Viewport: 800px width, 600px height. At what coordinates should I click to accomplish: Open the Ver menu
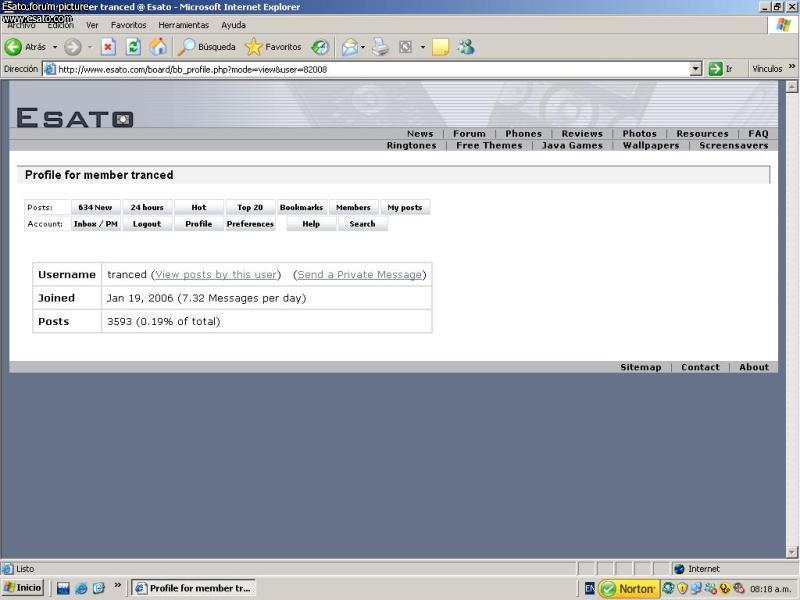(x=92, y=25)
